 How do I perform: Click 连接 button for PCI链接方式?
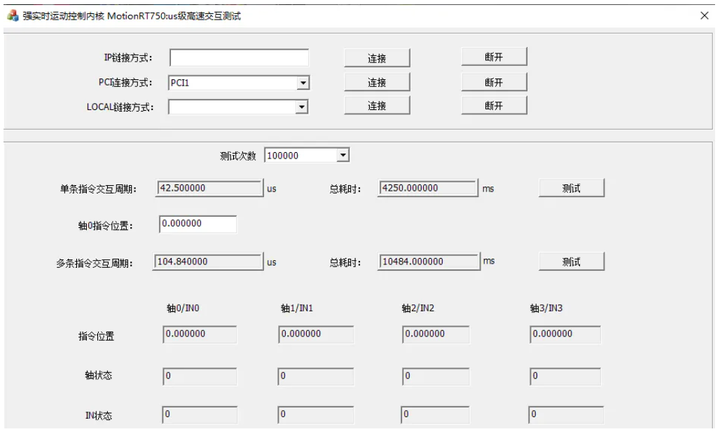(x=377, y=82)
